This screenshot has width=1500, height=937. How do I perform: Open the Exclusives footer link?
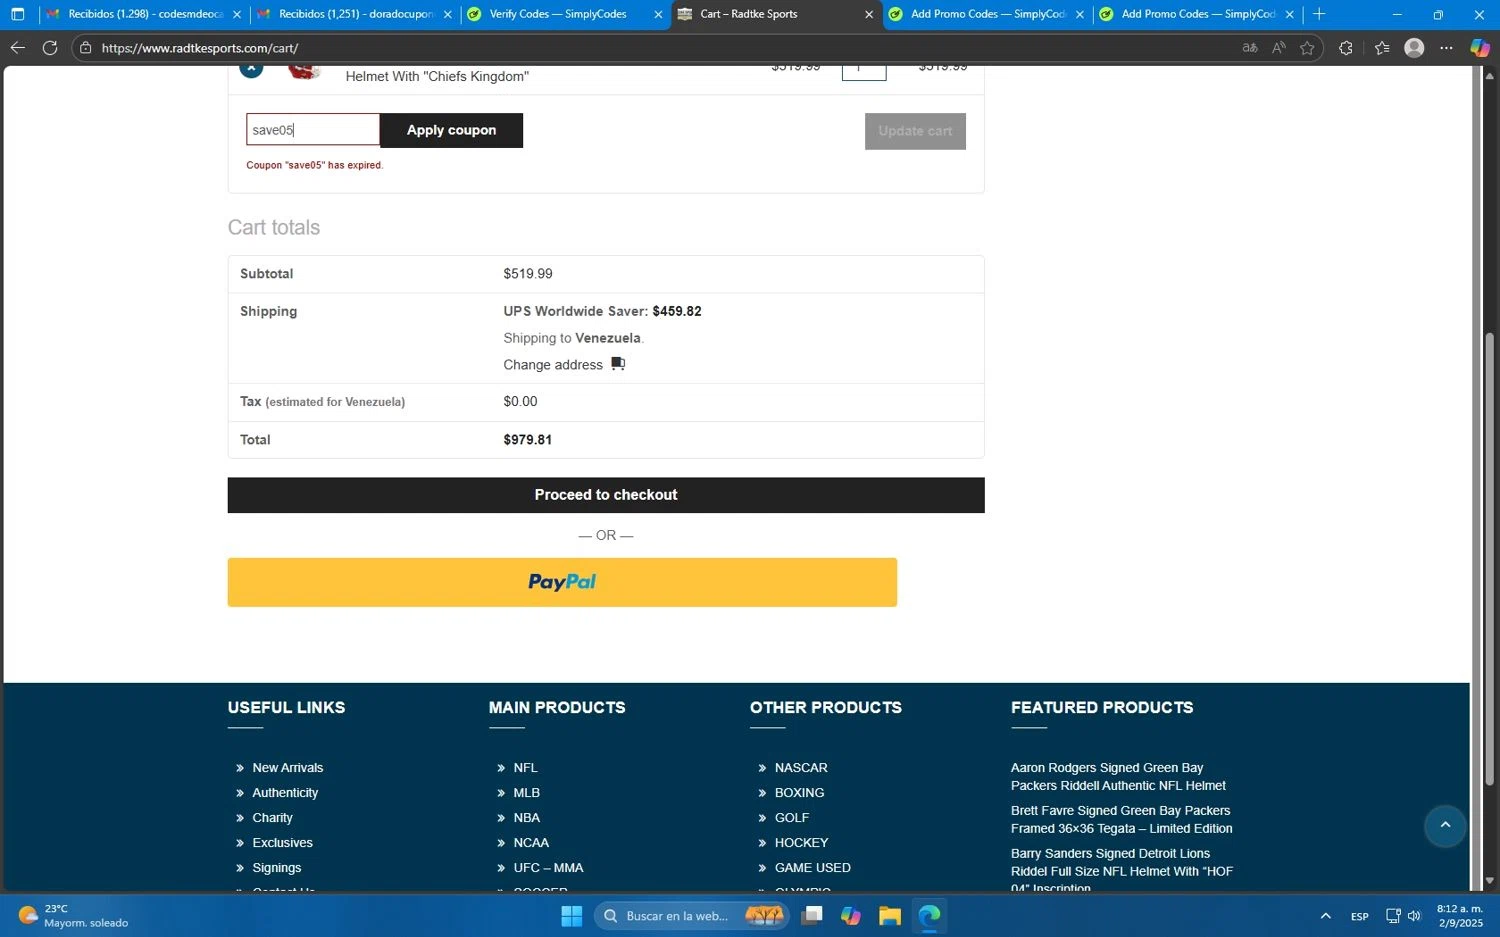(x=282, y=843)
